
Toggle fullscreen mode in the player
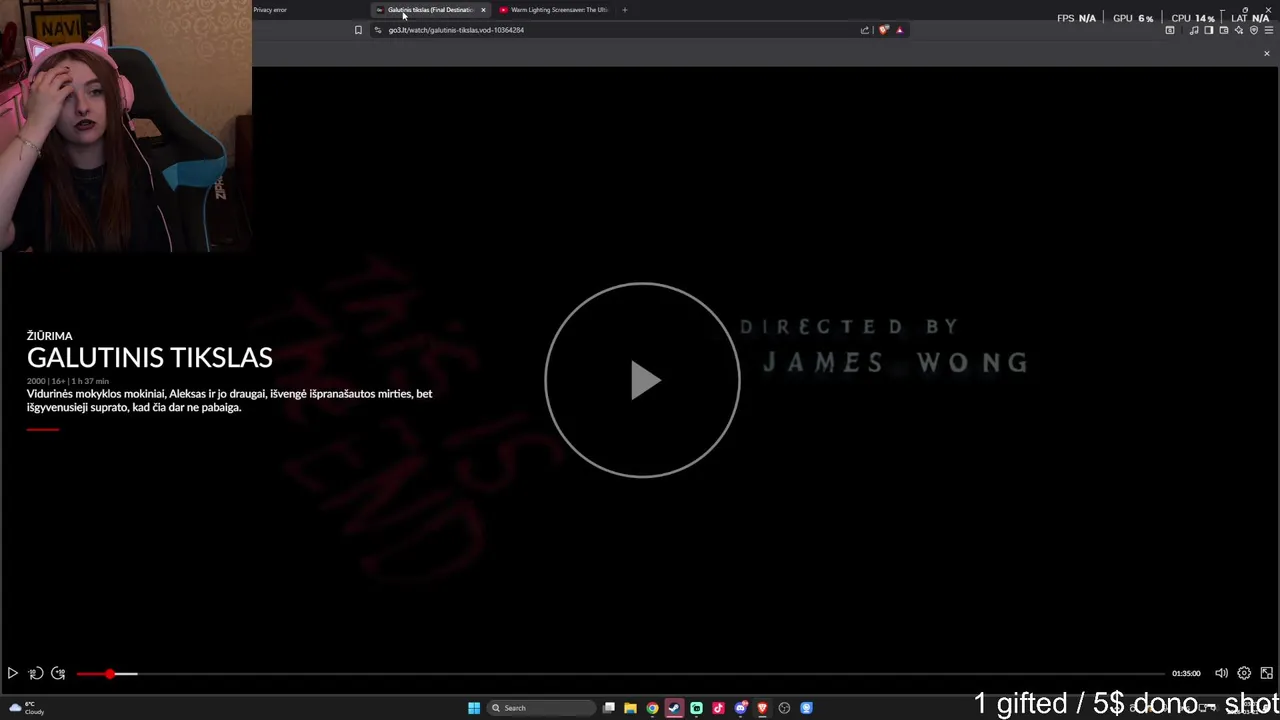[1266, 674]
